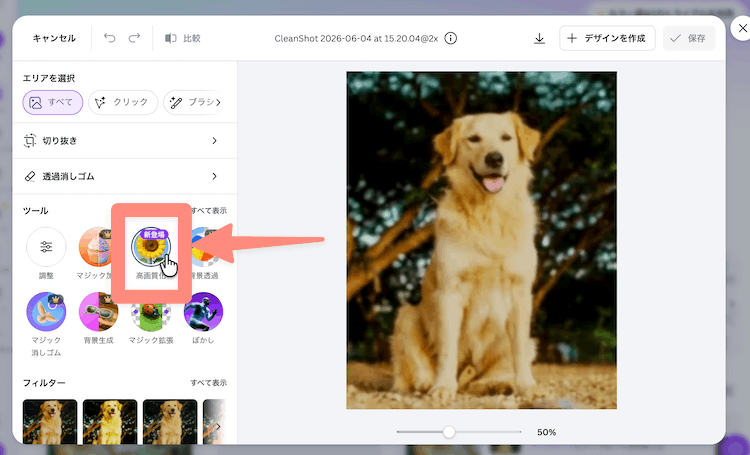Click the 保存 save button
750x455 pixels.
point(689,38)
